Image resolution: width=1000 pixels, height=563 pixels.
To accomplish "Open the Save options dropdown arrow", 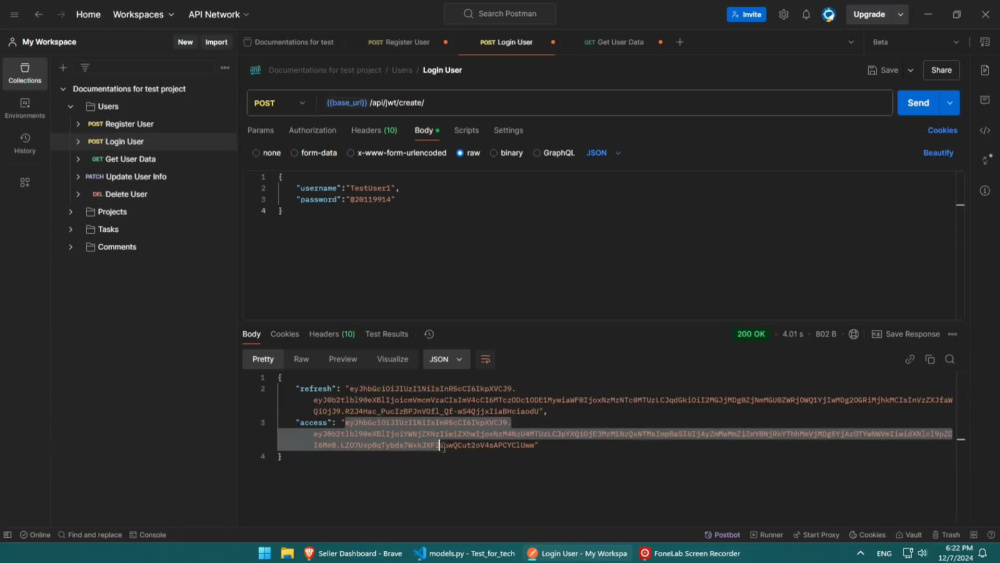I will pos(910,70).
